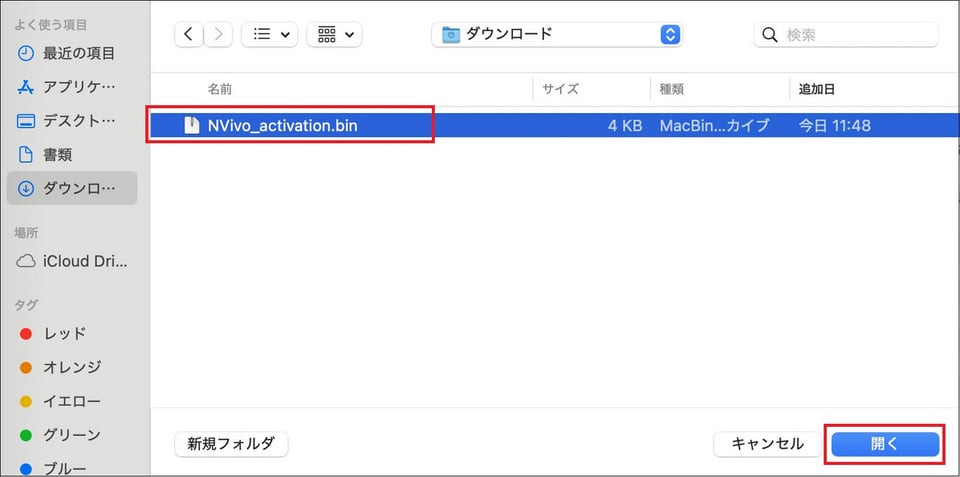
Task: Open iCloud Drive in the sidebar
Action: [x=72, y=261]
